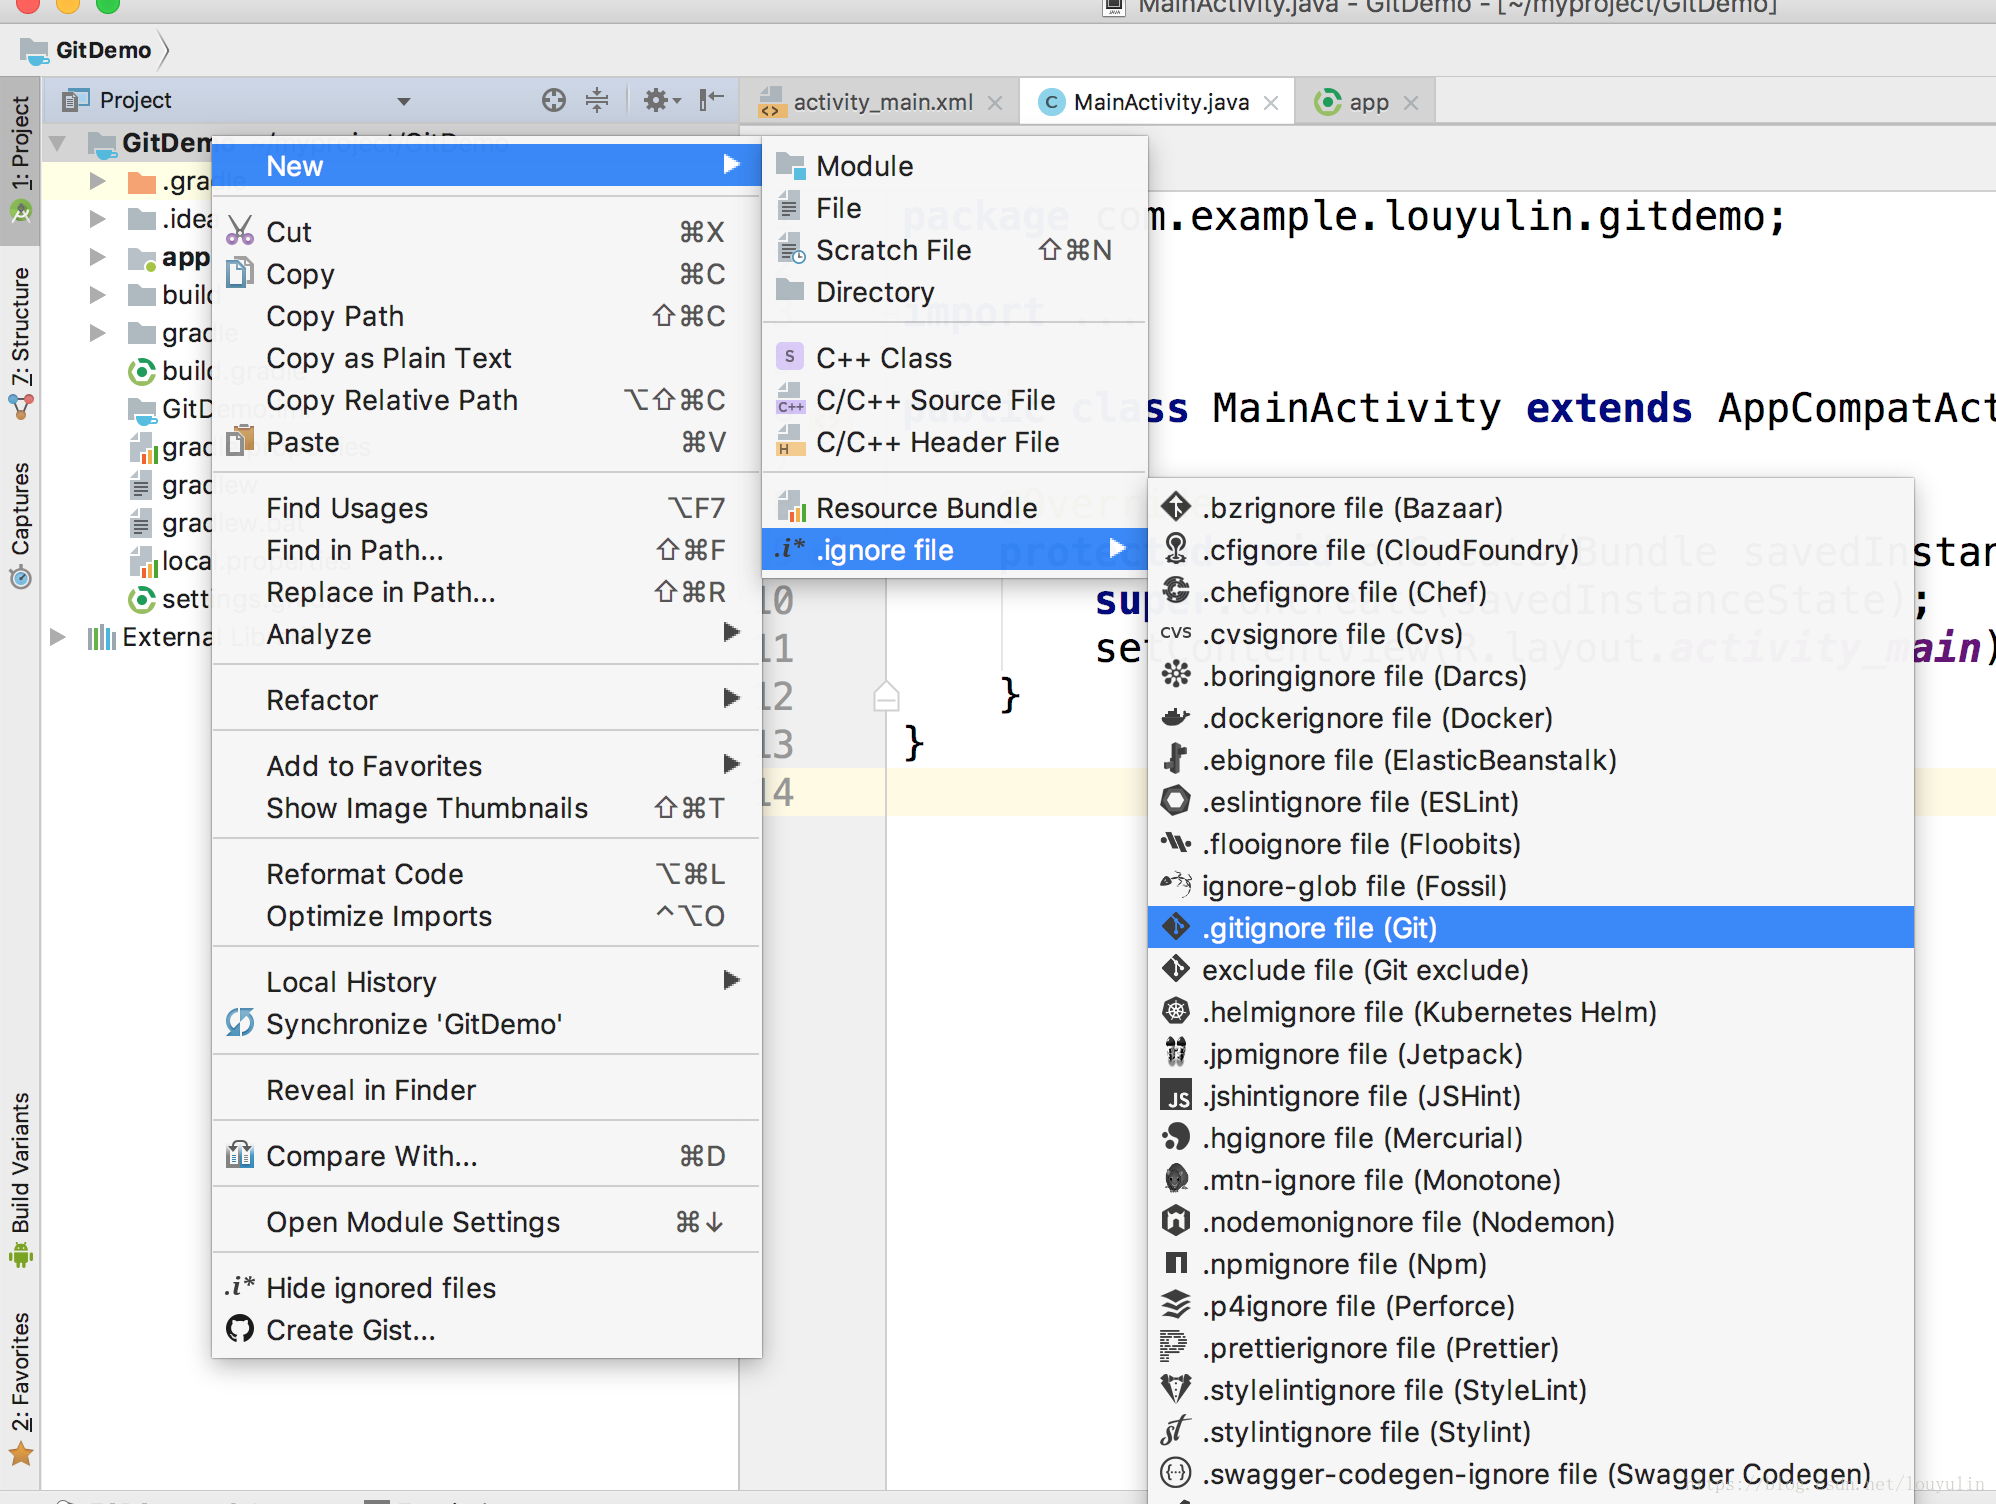Toggle the Build Variants tool window

[x=20, y=1179]
